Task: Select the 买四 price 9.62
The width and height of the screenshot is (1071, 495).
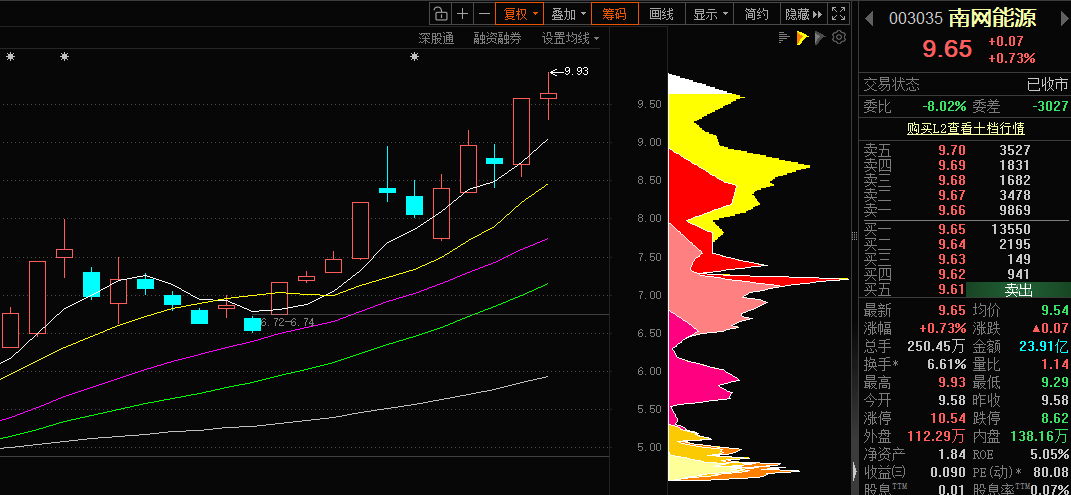Action: (x=951, y=274)
